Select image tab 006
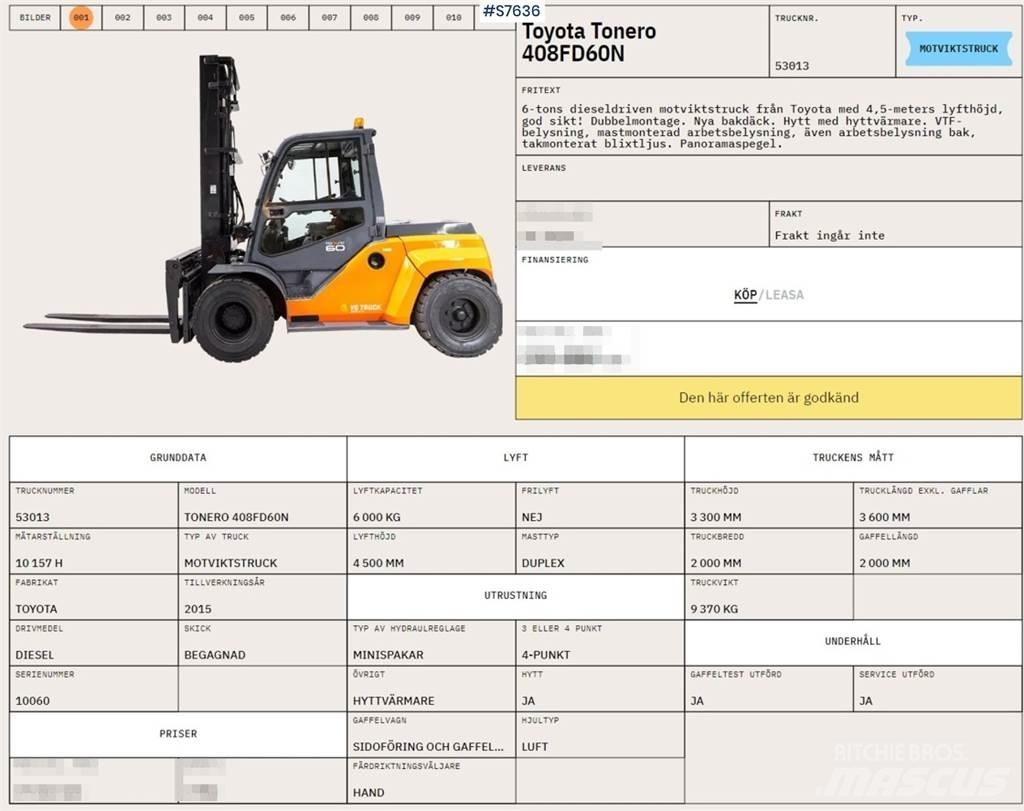The width and height of the screenshot is (1024, 811). 288,18
